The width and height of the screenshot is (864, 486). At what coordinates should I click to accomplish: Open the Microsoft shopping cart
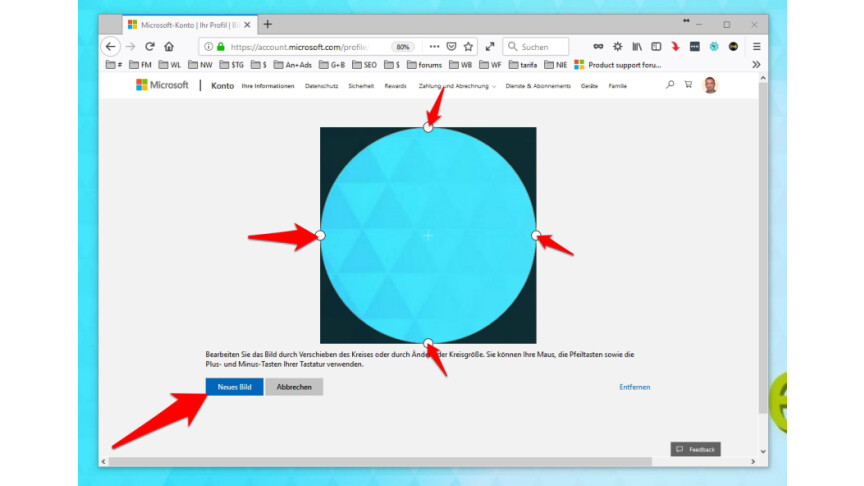tap(688, 85)
